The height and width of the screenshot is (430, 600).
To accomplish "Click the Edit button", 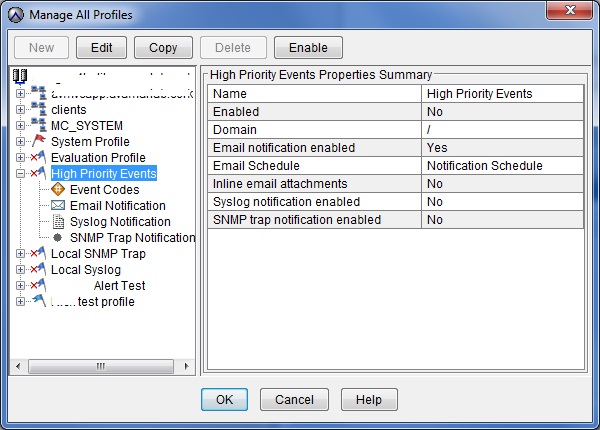I will click(x=101, y=47).
